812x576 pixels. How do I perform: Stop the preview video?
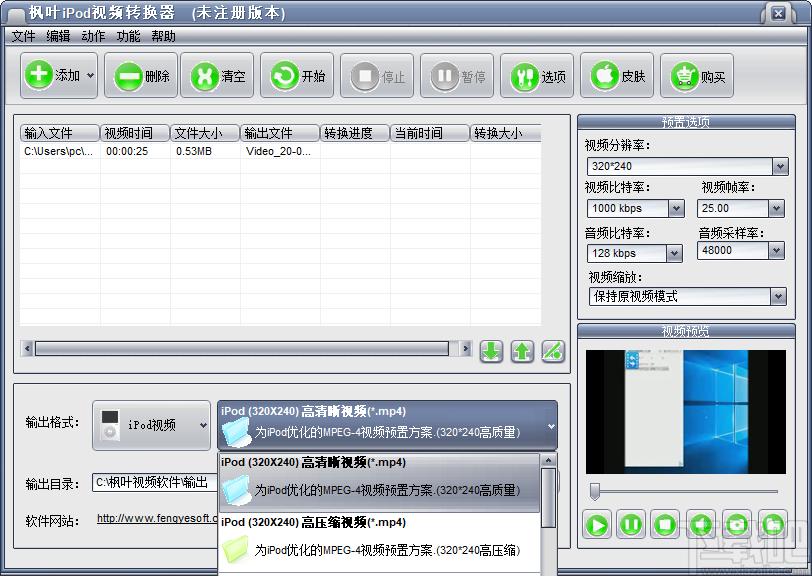pyautogui.click(x=665, y=525)
